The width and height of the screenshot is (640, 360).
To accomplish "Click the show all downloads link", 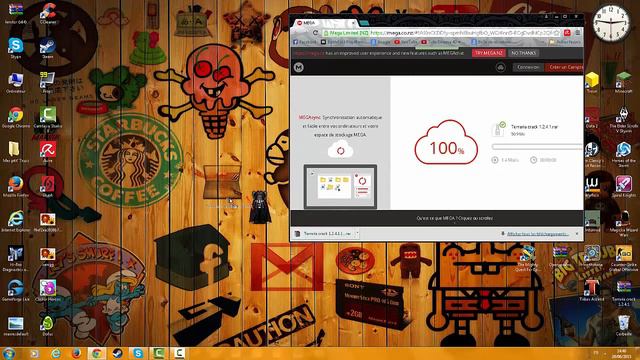I will pos(538,234).
